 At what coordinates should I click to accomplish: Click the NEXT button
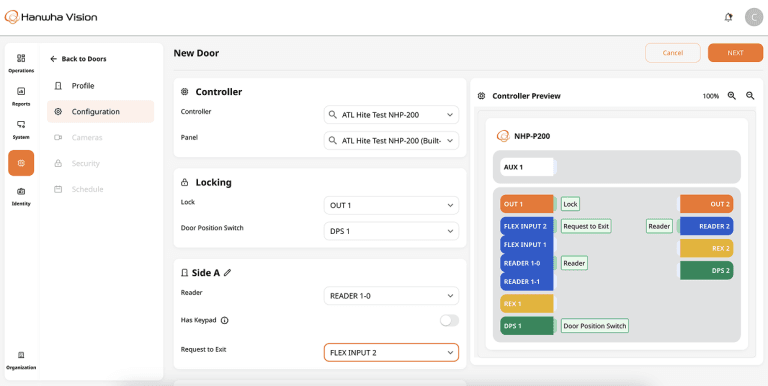pos(735,53)
